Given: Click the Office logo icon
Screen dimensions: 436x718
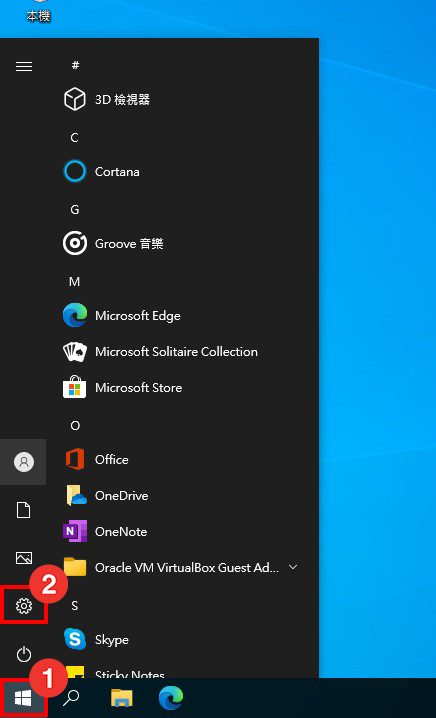Looking at the screenshot, I should tap(75, 459).
